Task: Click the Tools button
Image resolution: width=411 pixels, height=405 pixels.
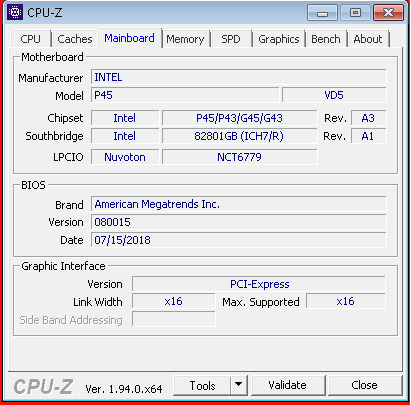Action: click(202, 385)
